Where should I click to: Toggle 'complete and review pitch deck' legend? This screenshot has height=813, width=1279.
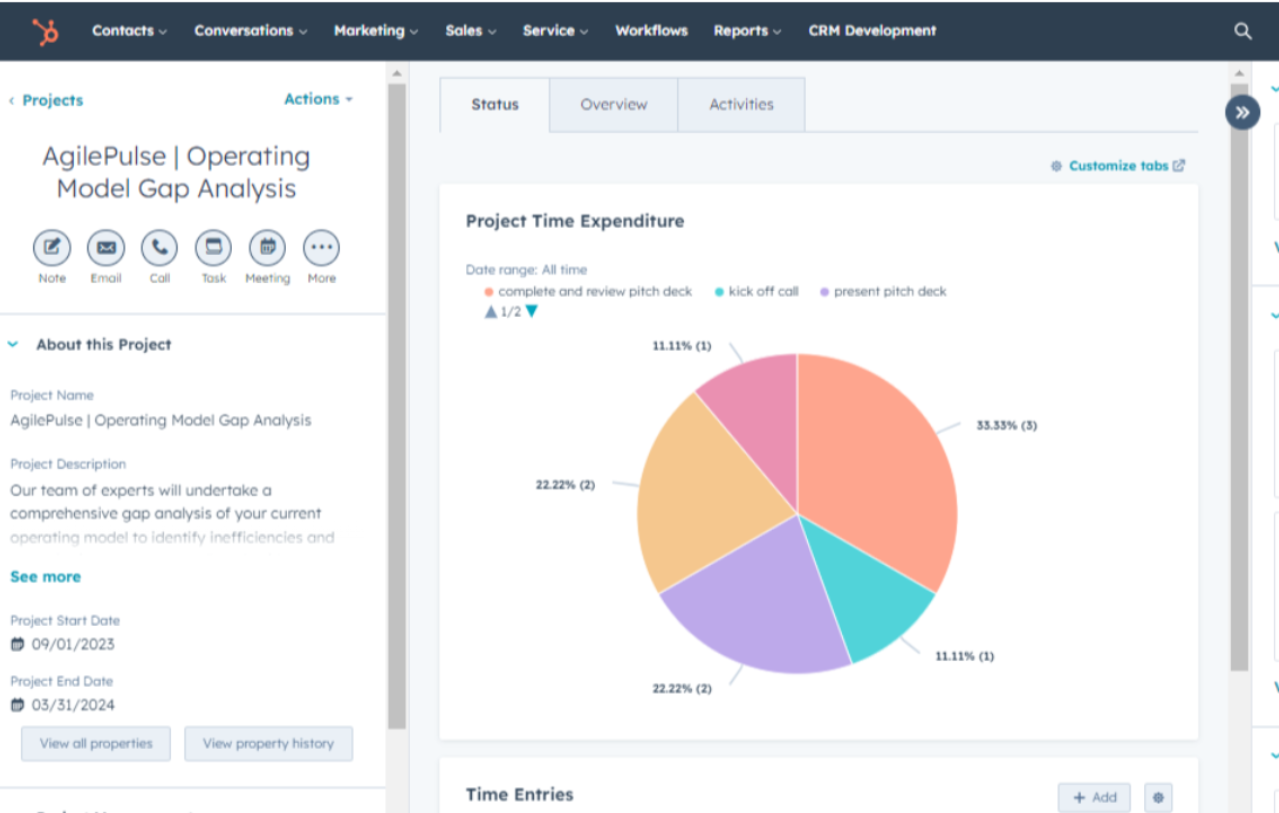click(x=588, y=292)
